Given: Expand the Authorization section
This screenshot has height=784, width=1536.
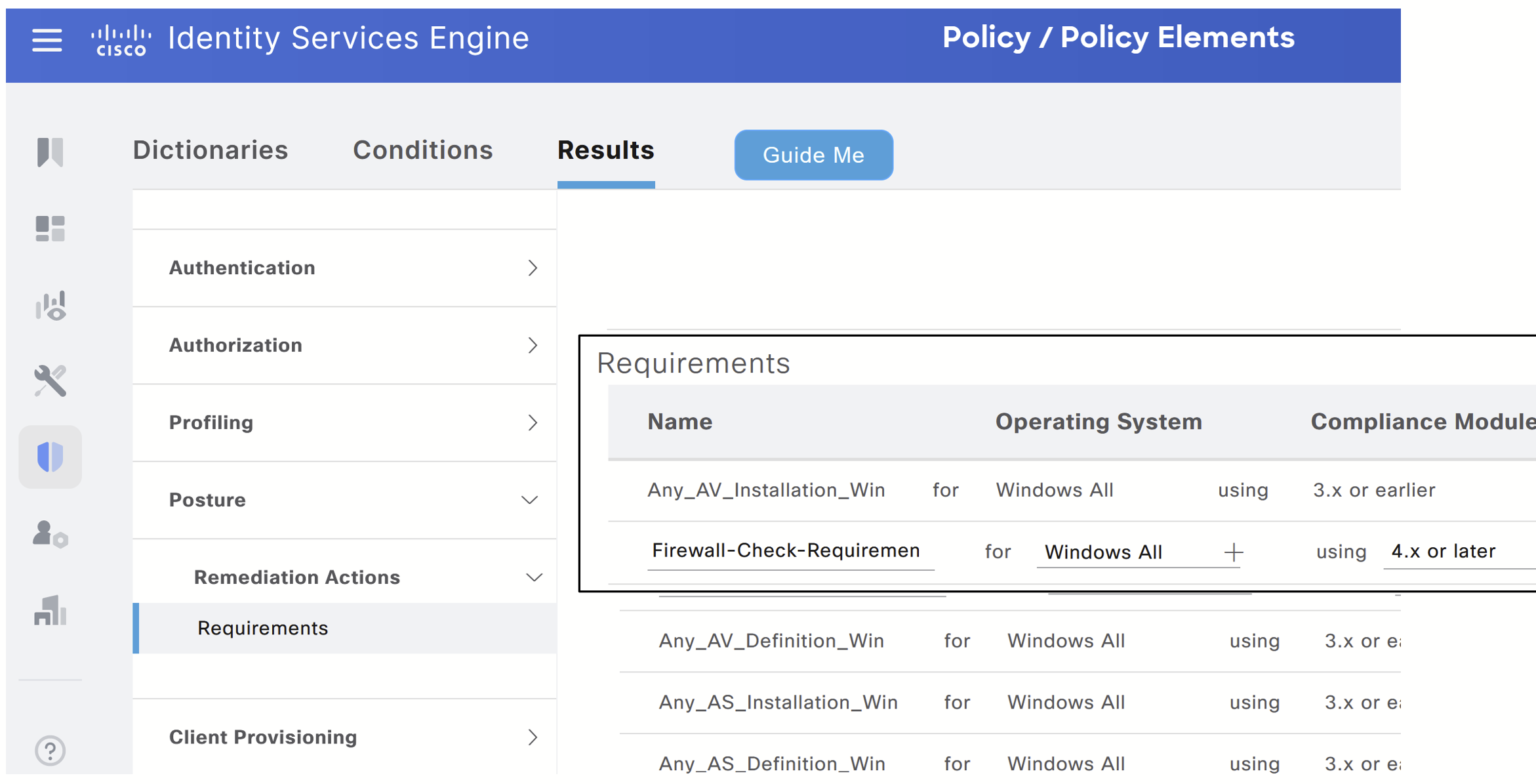Looking at the screenshot, I should tap(344, 345).
